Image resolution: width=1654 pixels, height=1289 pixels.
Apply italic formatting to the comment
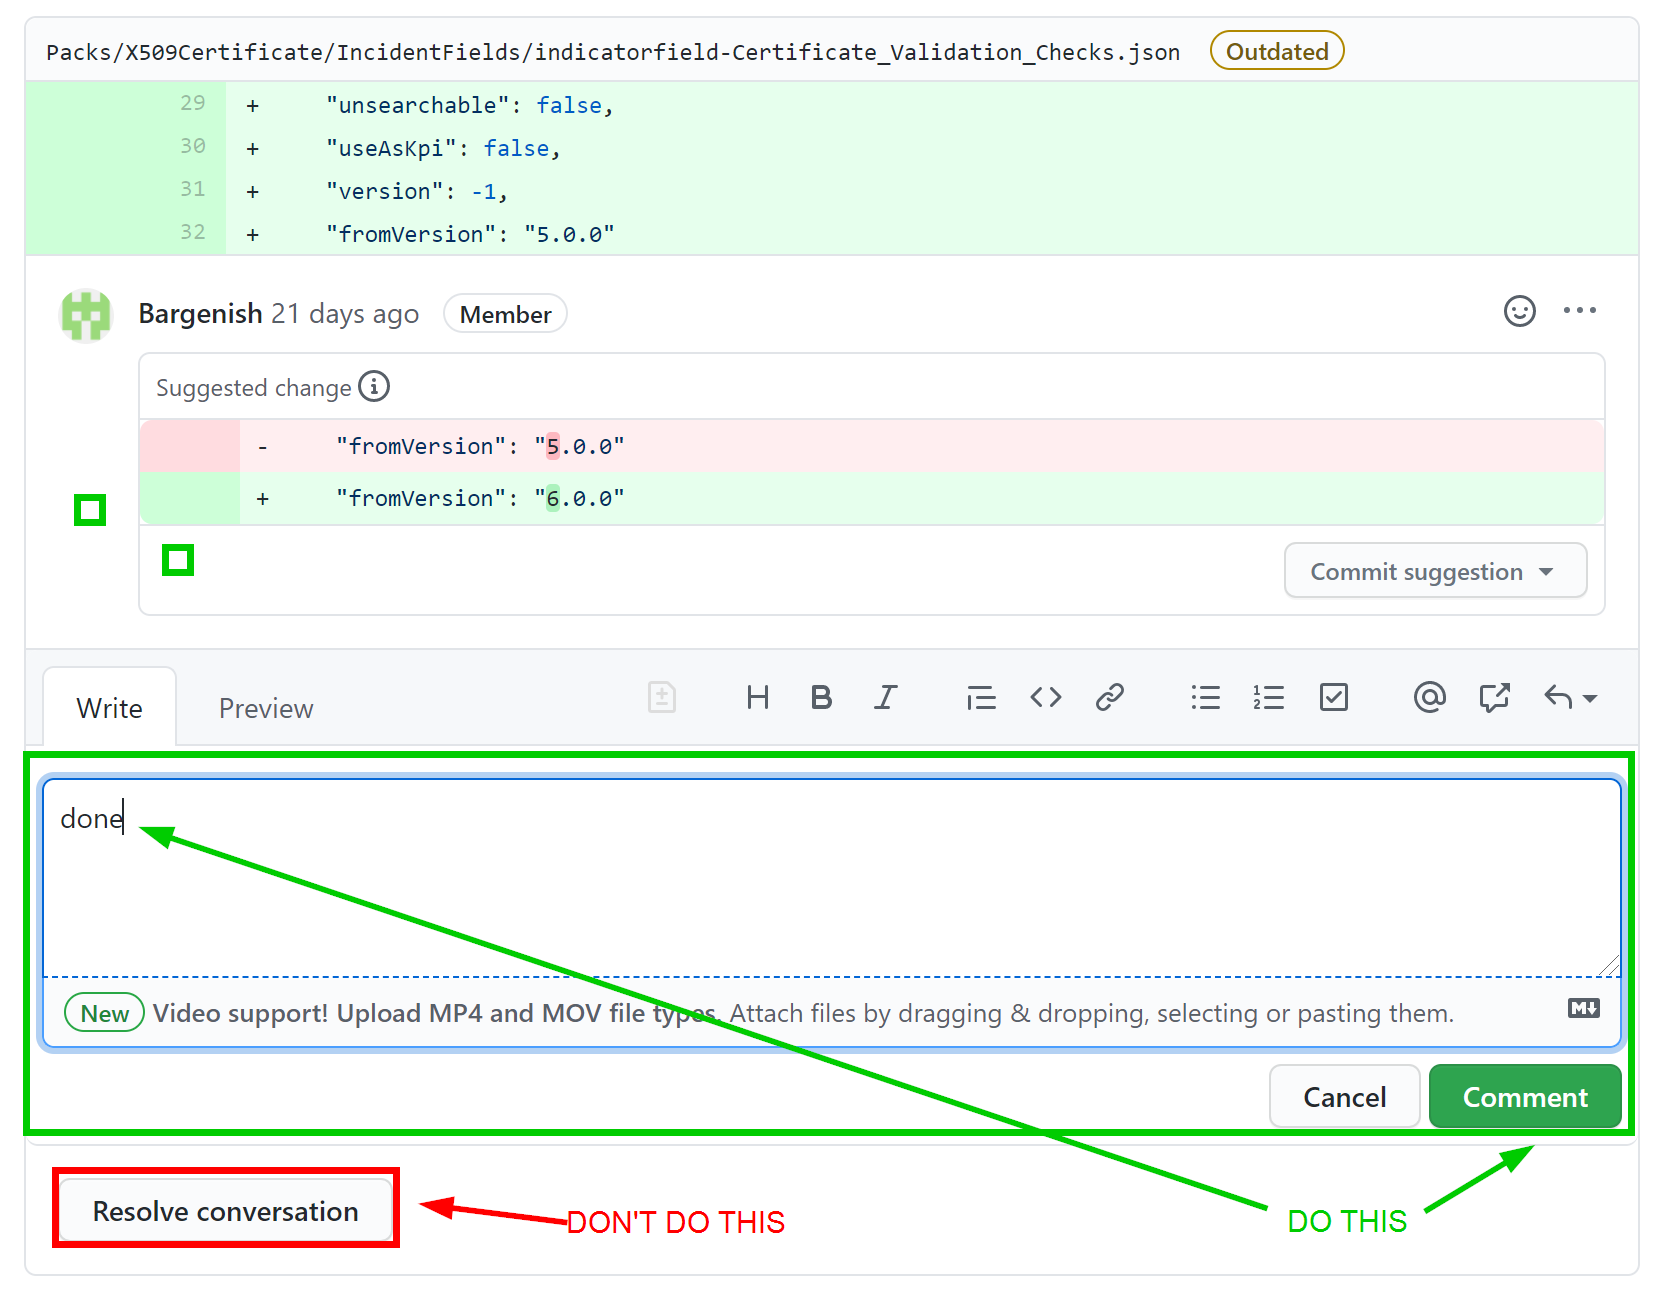tap(886, 697)
